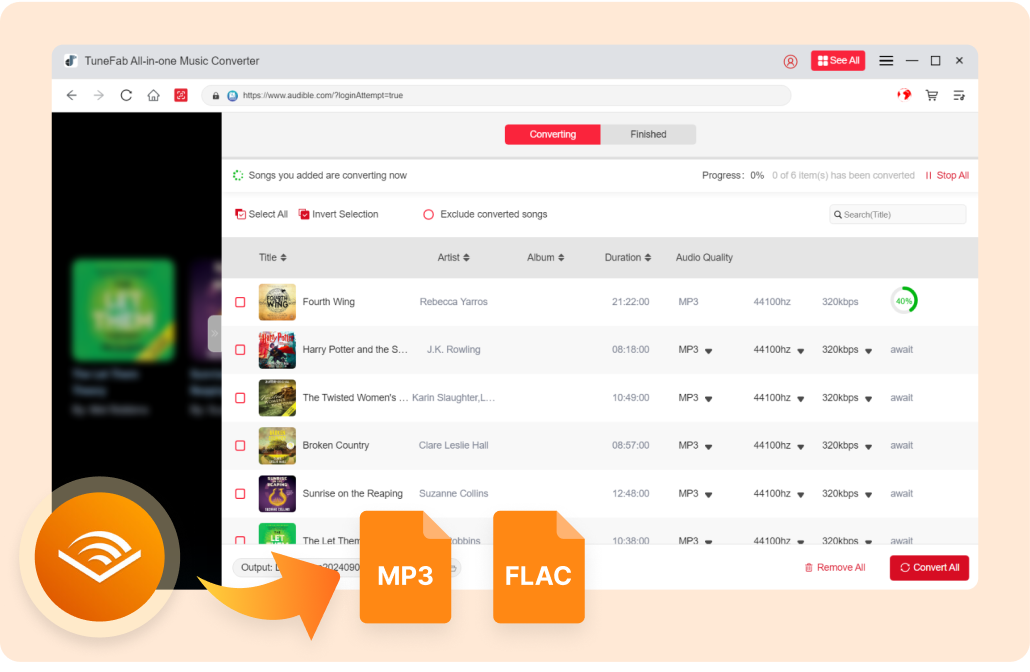Screen dimensions: 1030x672
Task: Go forward with the browser arrow
Action: point(99,95)
